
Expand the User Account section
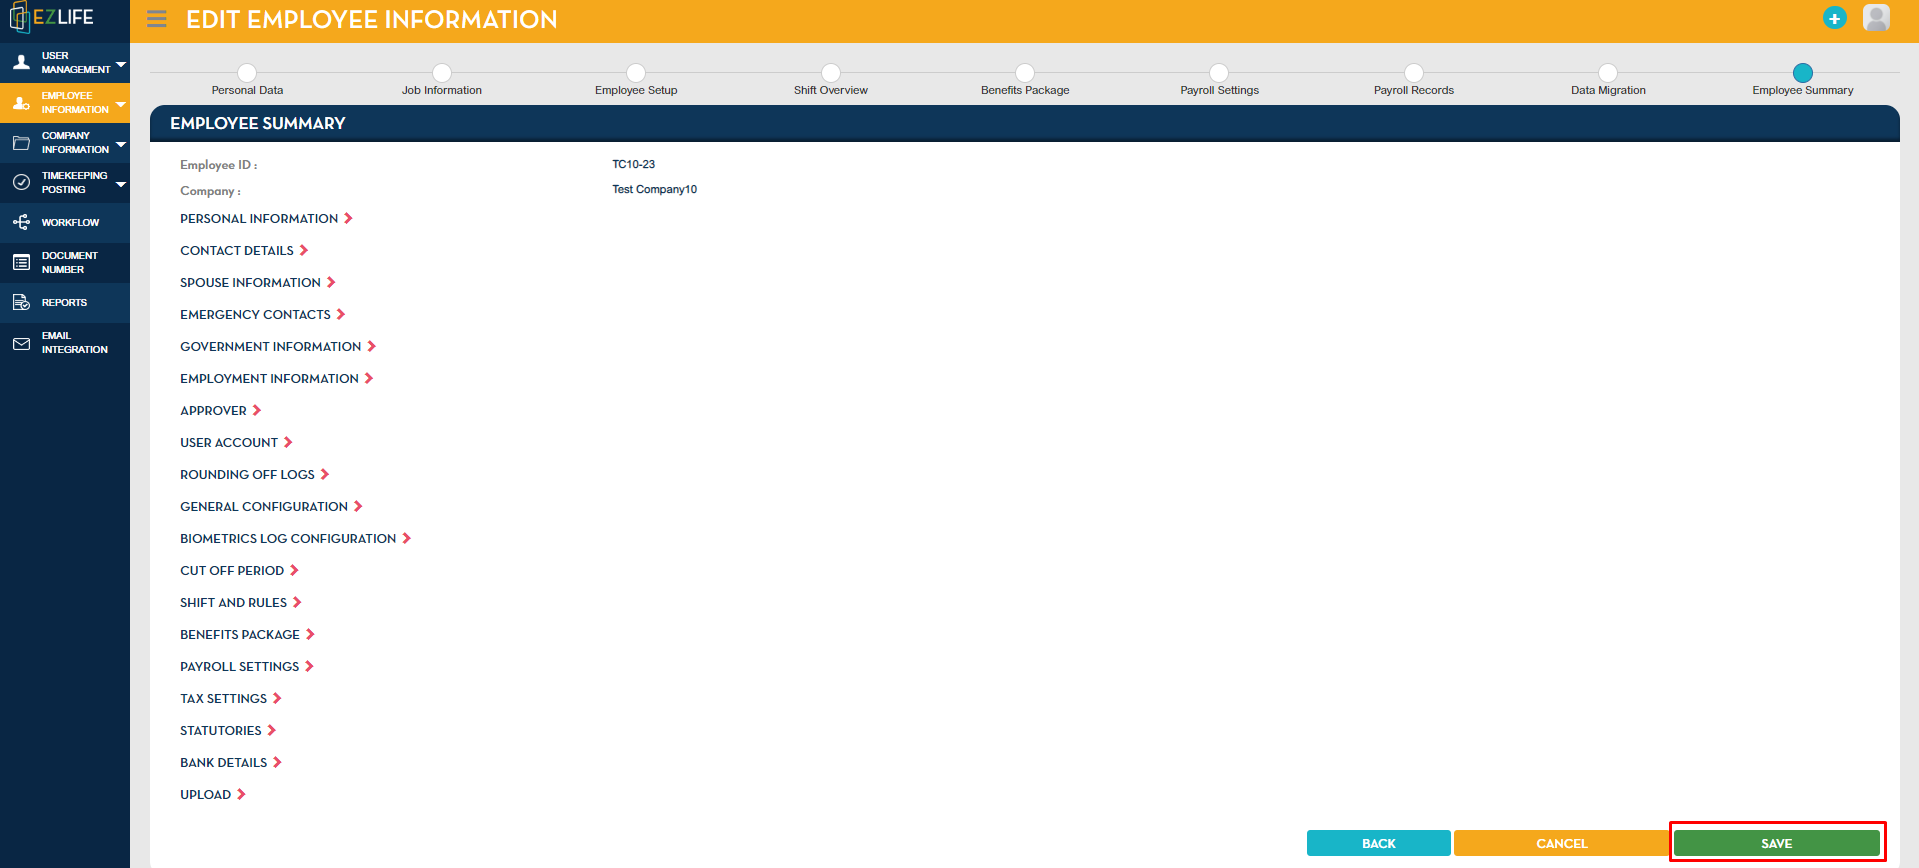click(x=237, y=442)
